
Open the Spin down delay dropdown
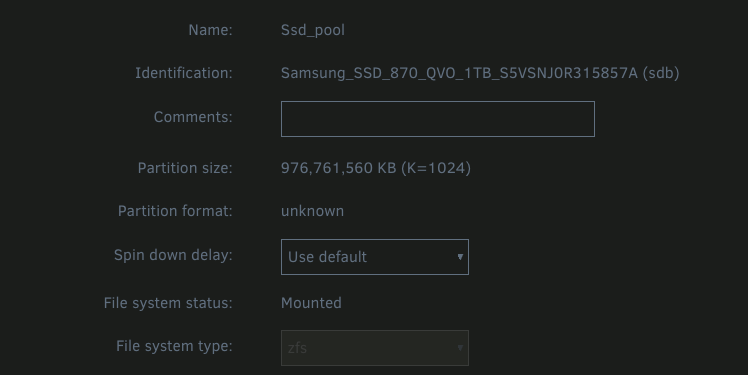(374, 257)
